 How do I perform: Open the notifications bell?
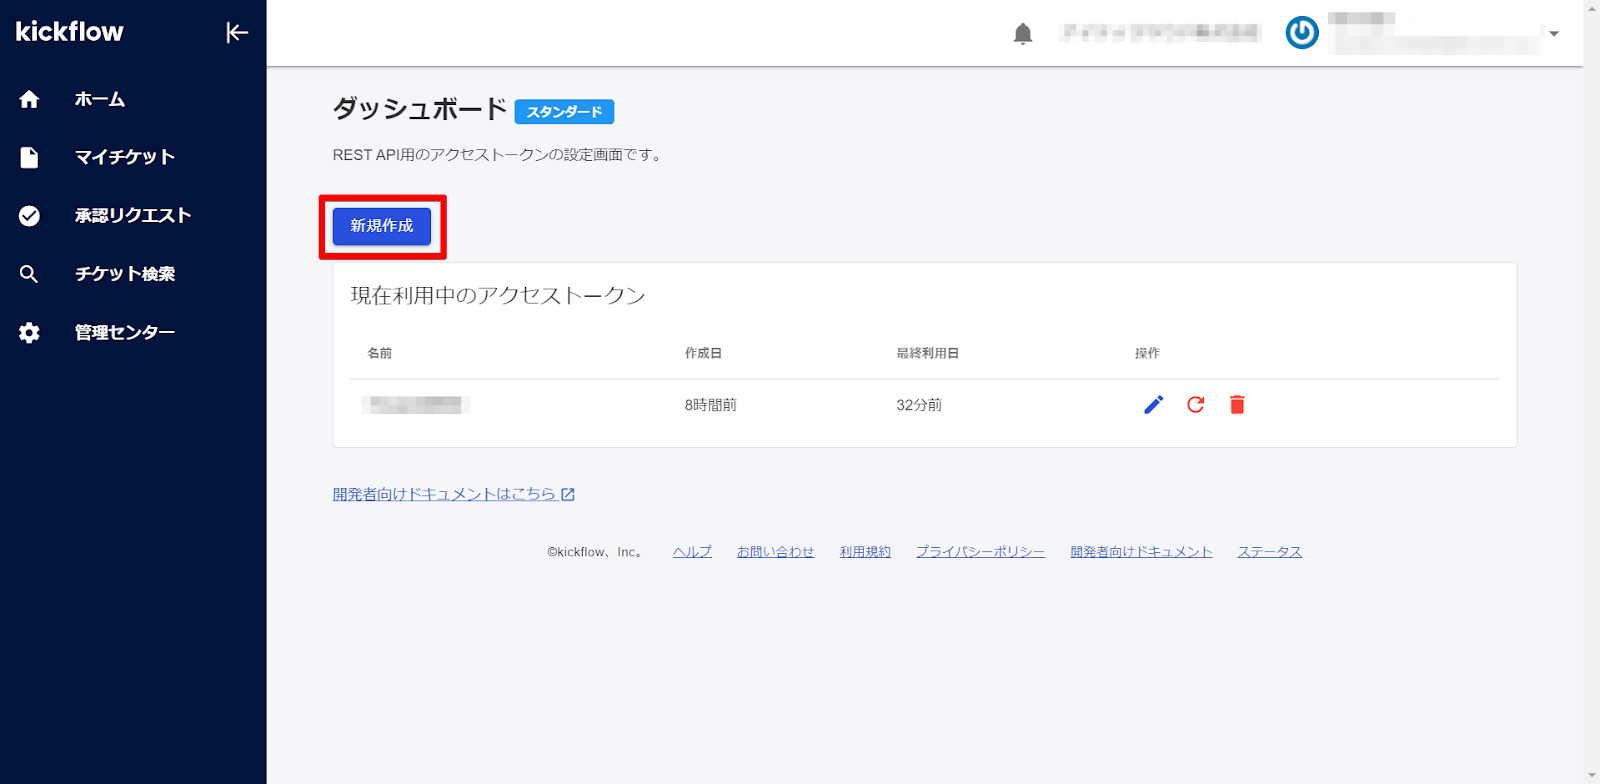point(1022,34)
